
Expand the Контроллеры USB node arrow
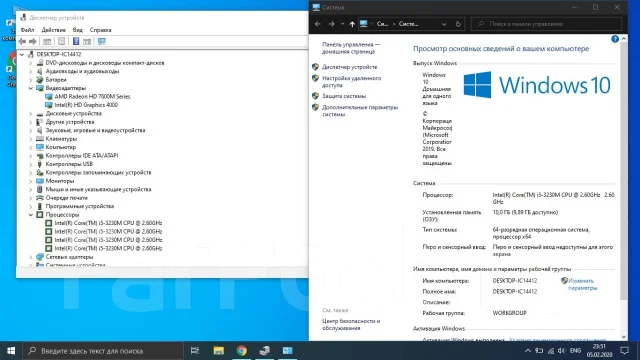(31, 164)
